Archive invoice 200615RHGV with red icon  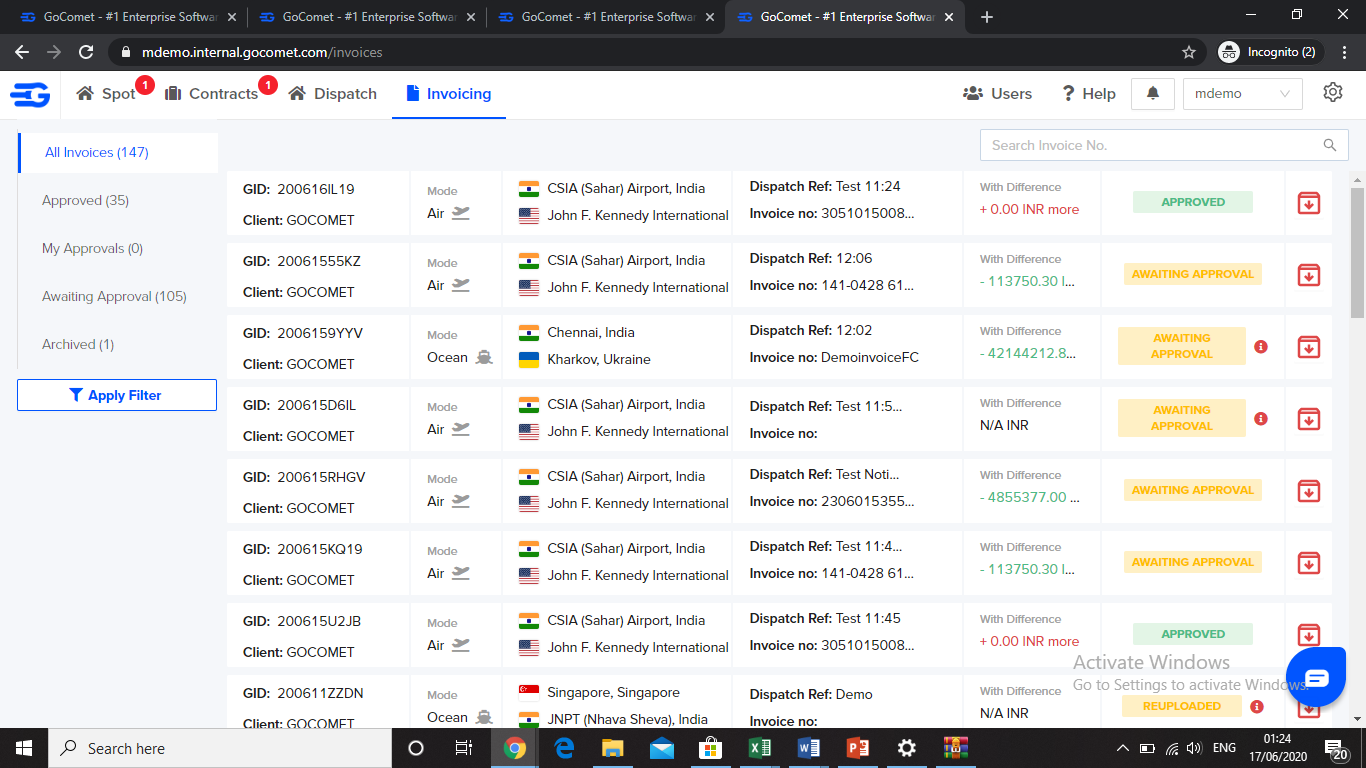[x=1308, y=491]
